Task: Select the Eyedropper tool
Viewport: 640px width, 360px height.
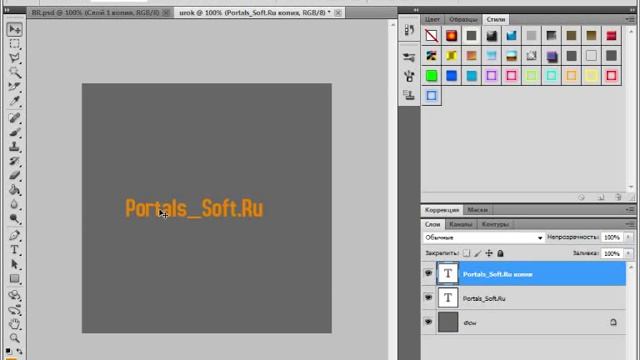Action: tap(15, 101)
